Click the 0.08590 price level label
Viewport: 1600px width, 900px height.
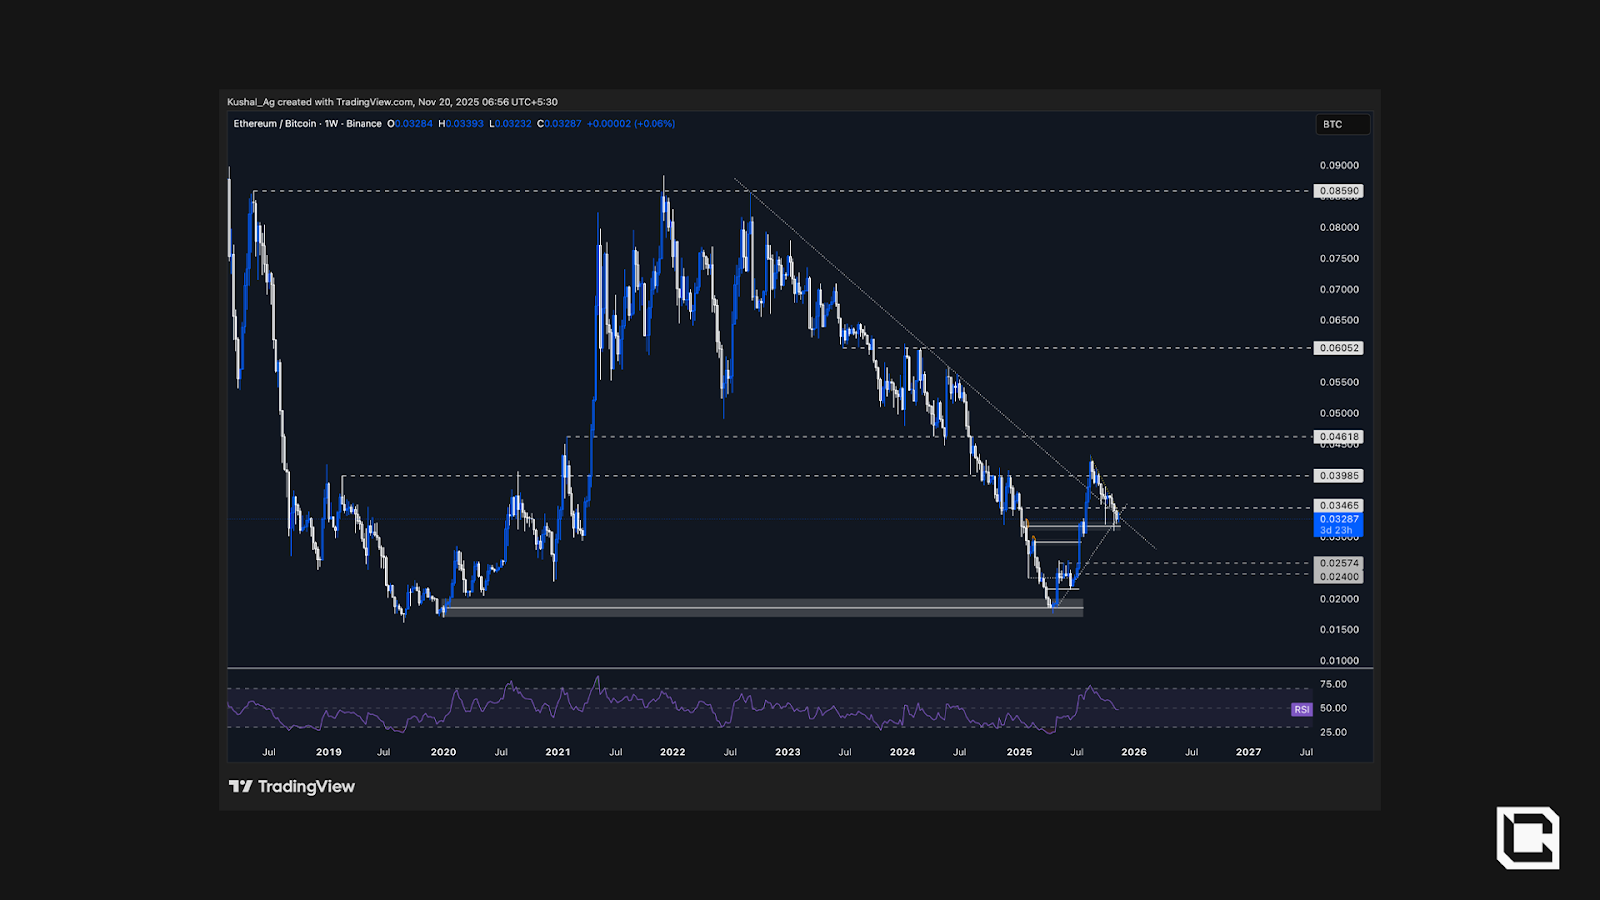click(1338, 191)
